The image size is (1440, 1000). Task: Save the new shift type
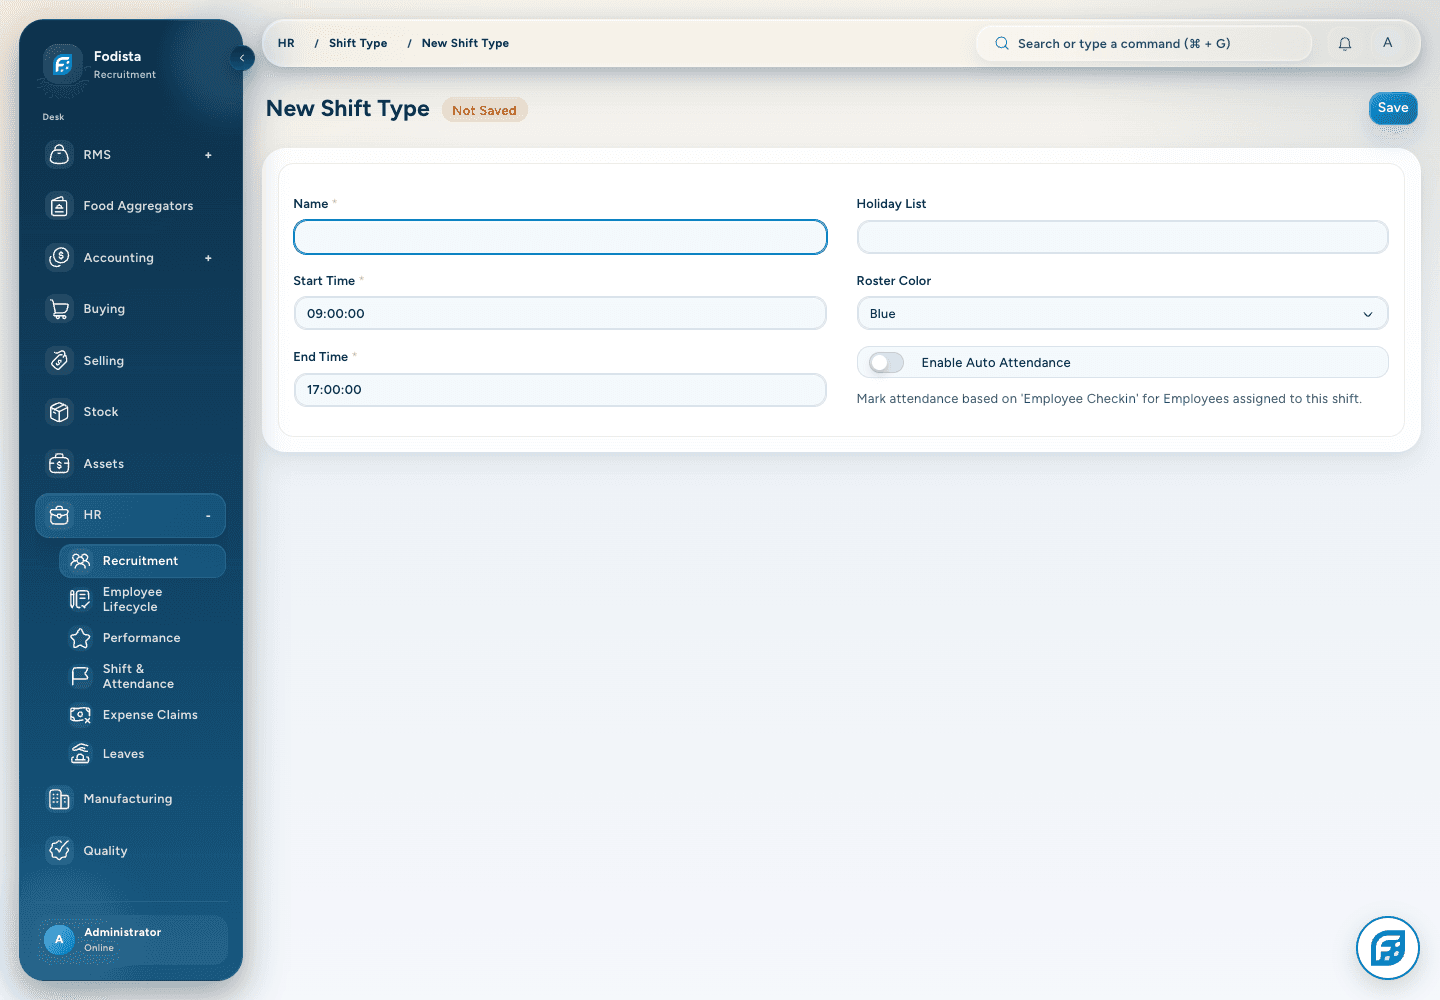(x=1393, y=108)
